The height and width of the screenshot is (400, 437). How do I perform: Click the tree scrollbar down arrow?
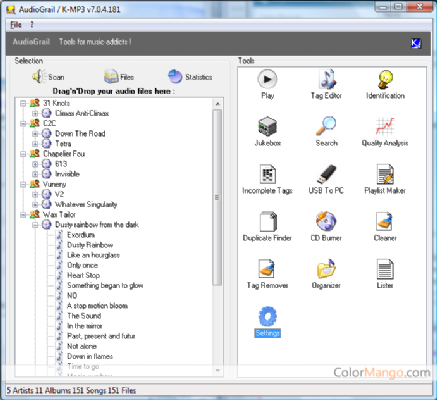coord(217,370)
